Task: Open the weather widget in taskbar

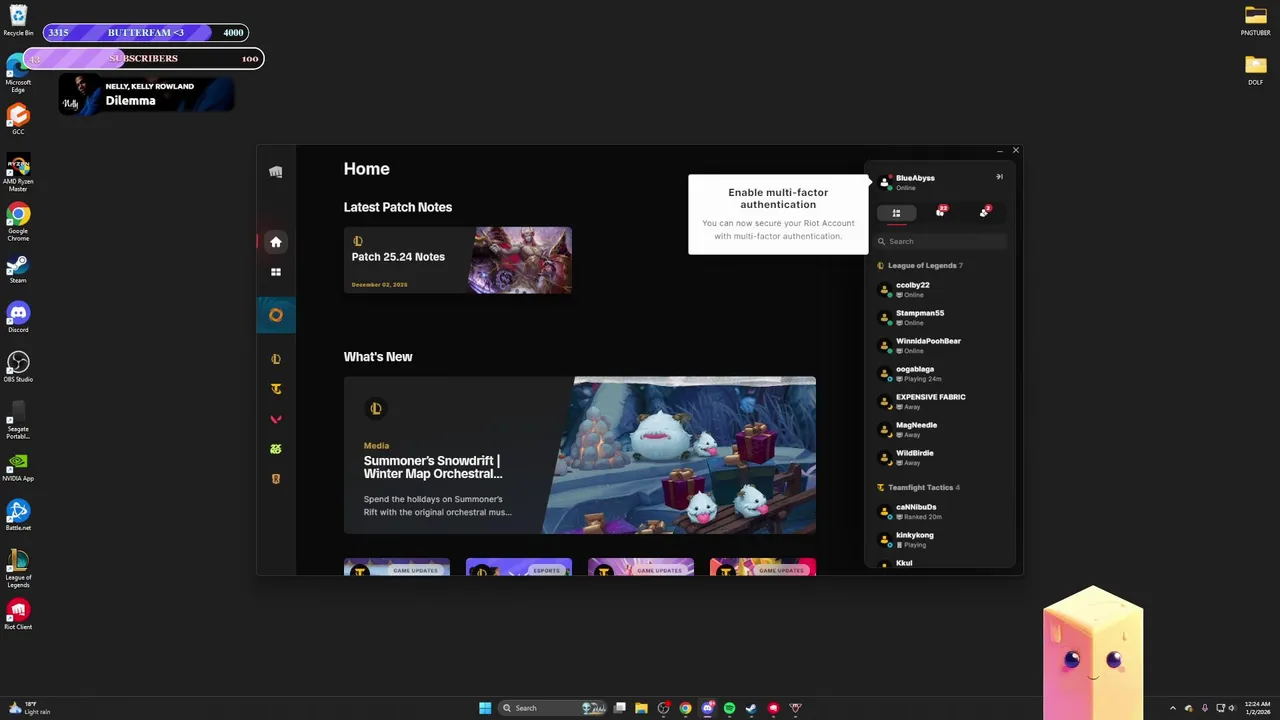Action: point(28,708)
